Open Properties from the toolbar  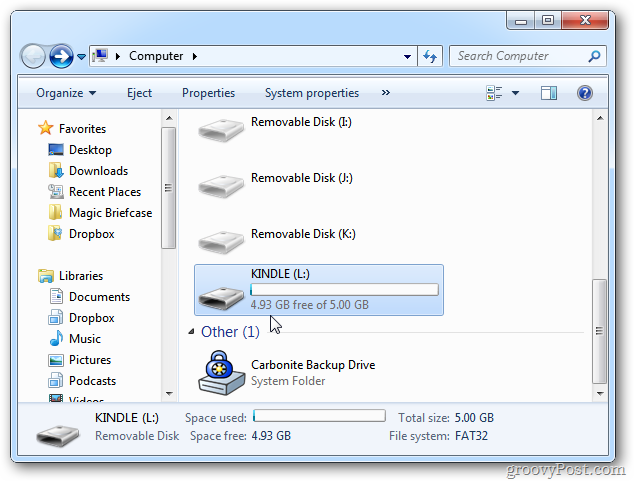tap(208, 93)
